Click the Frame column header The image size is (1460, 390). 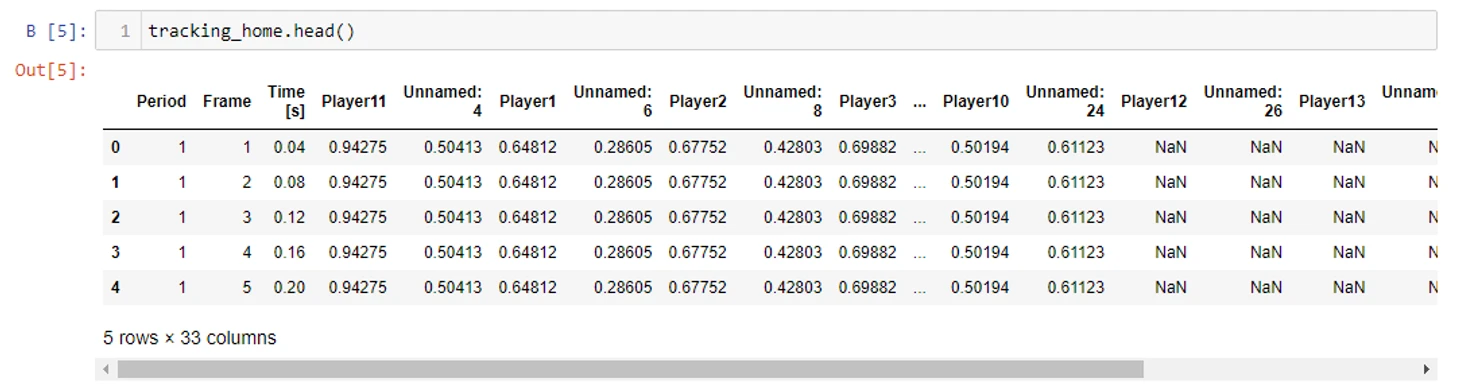227,101
